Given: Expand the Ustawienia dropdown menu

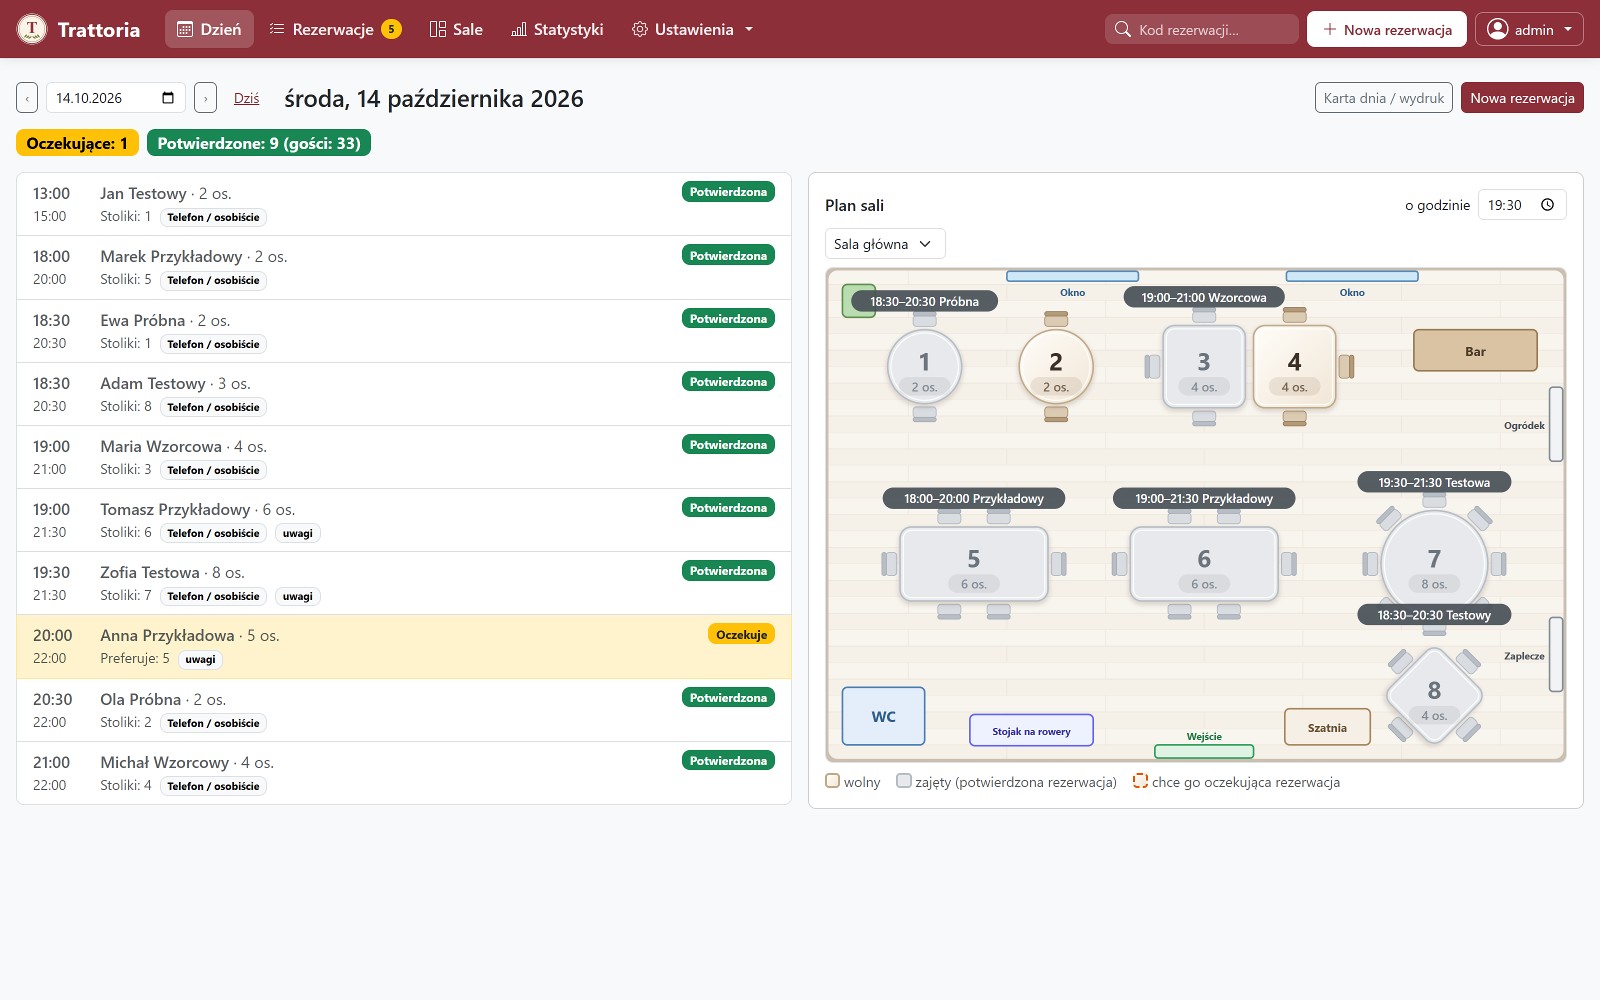Looking at the screenshot, I should point(692,29).
